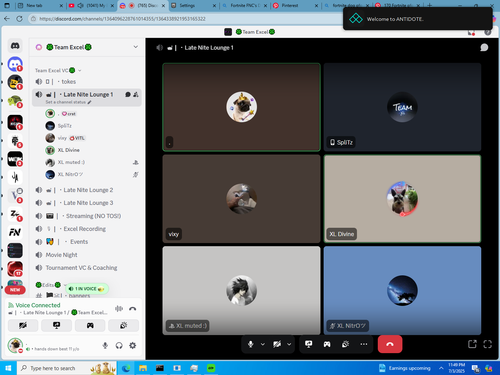Image resolution: width=500 pixels, height=375 pixels.
Task: Select XL Divine in voice member list
Action: coord(91,150)
